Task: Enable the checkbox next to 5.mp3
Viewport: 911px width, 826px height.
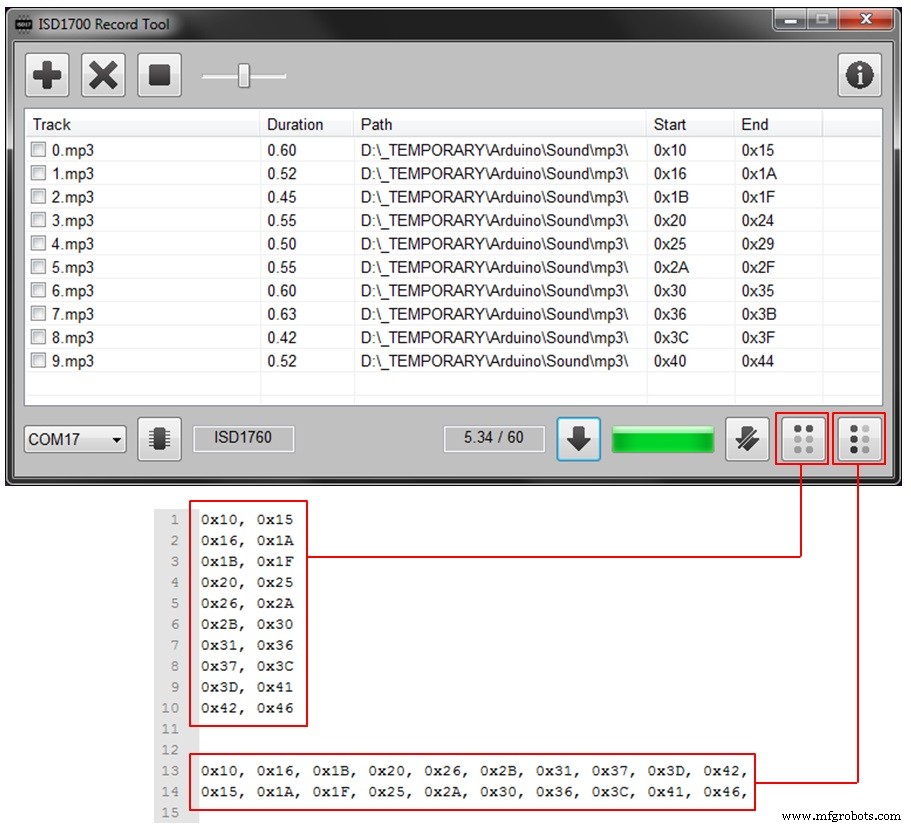Action: (x=37, y=267)
